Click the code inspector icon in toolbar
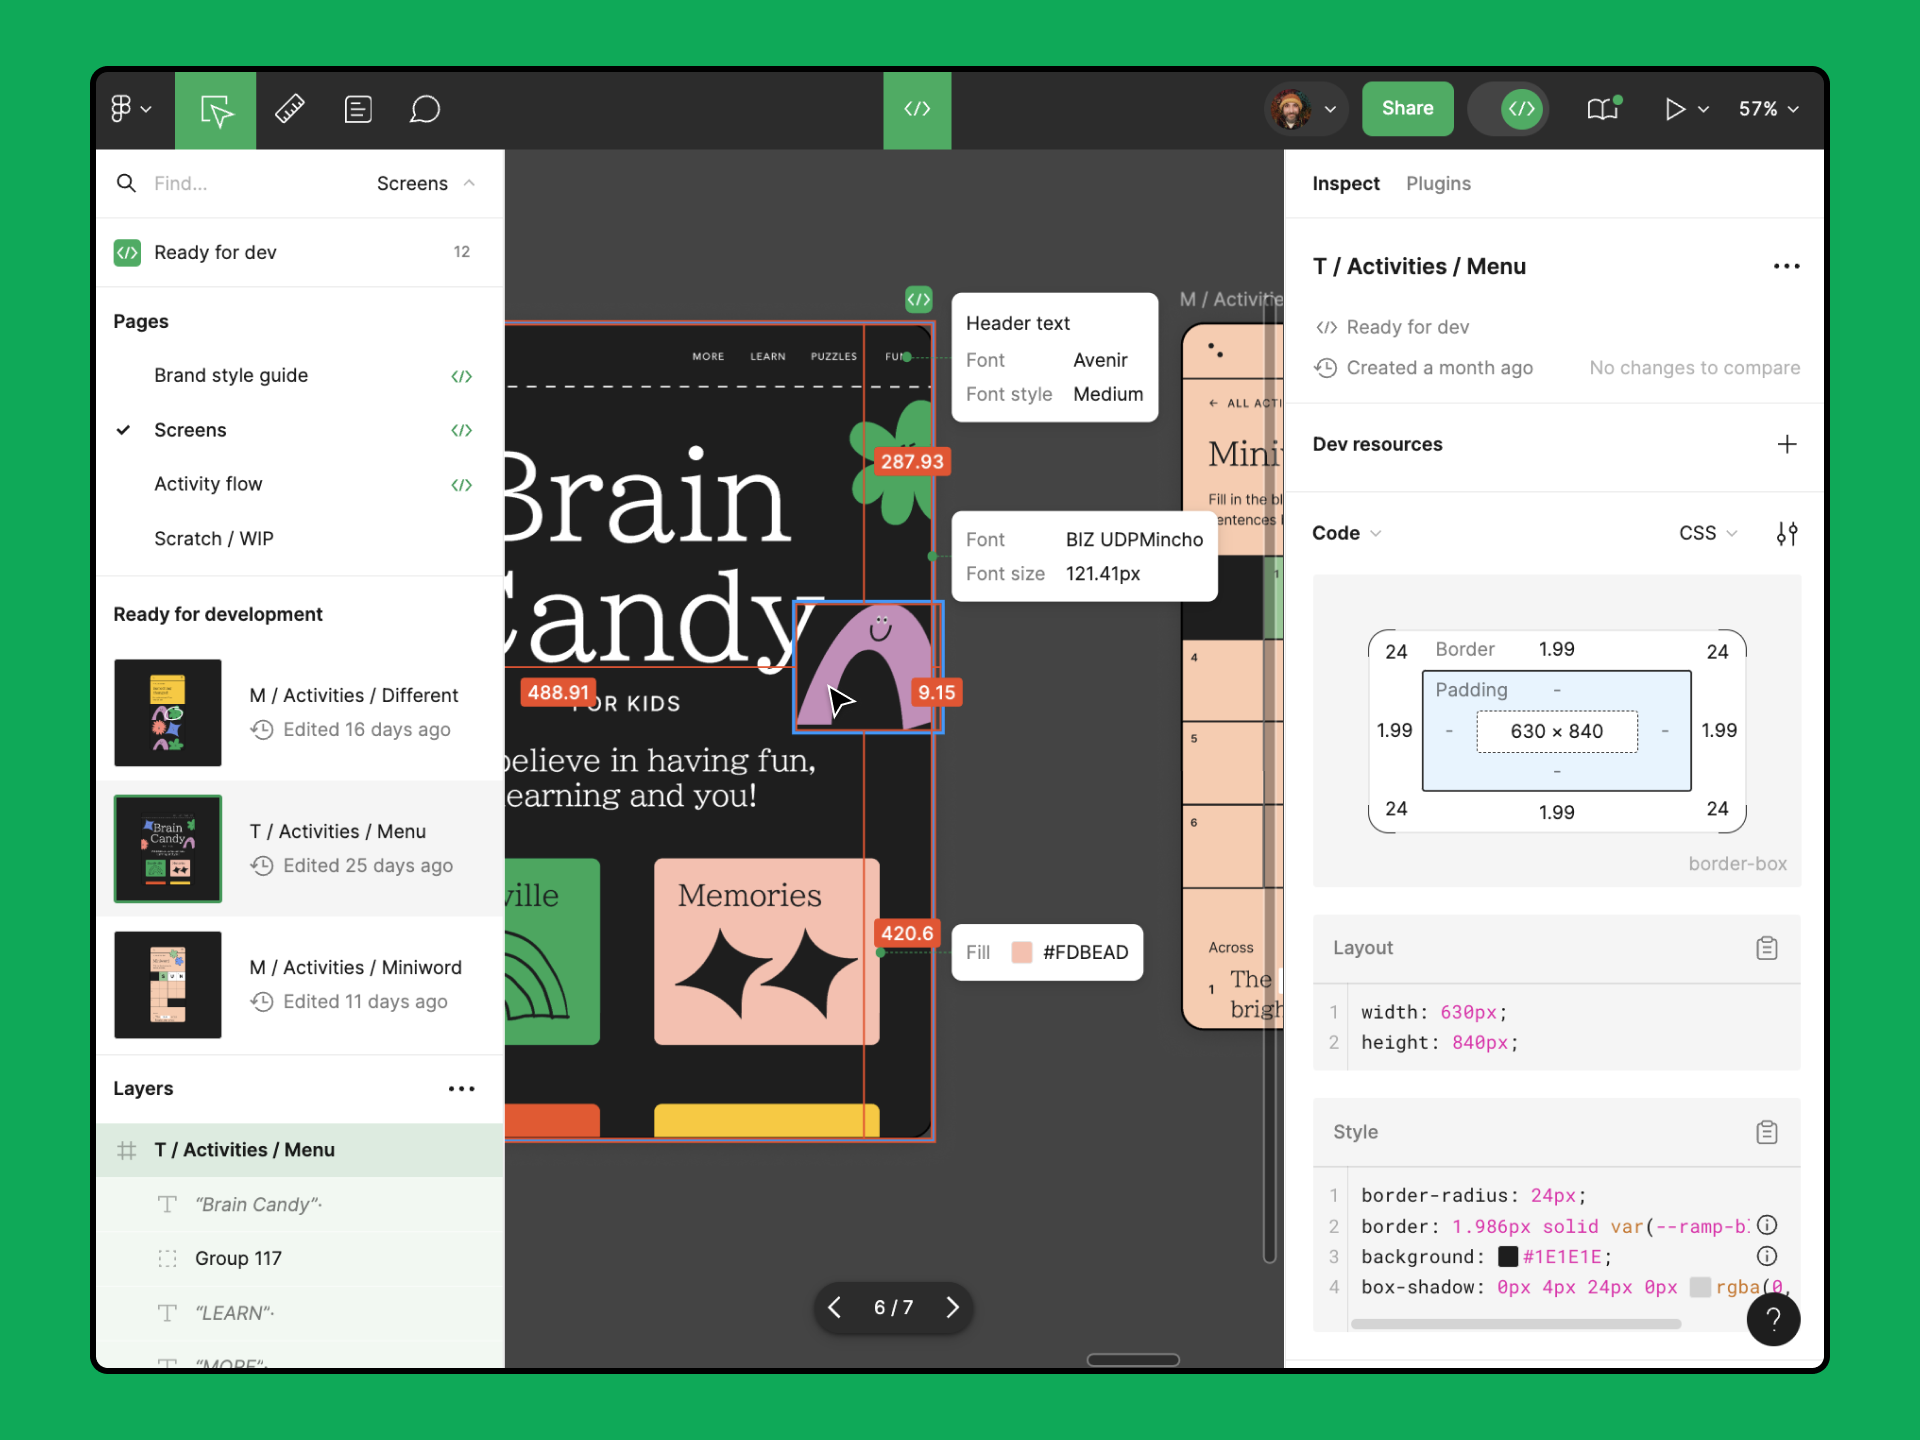This screenshot has width=1920, height=1440. click(918, 107)
